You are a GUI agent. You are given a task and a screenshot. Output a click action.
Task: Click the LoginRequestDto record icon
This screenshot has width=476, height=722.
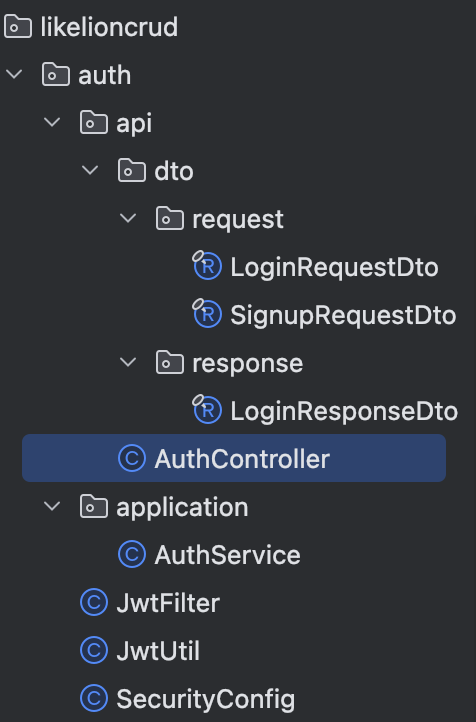(x=207, y=266)
